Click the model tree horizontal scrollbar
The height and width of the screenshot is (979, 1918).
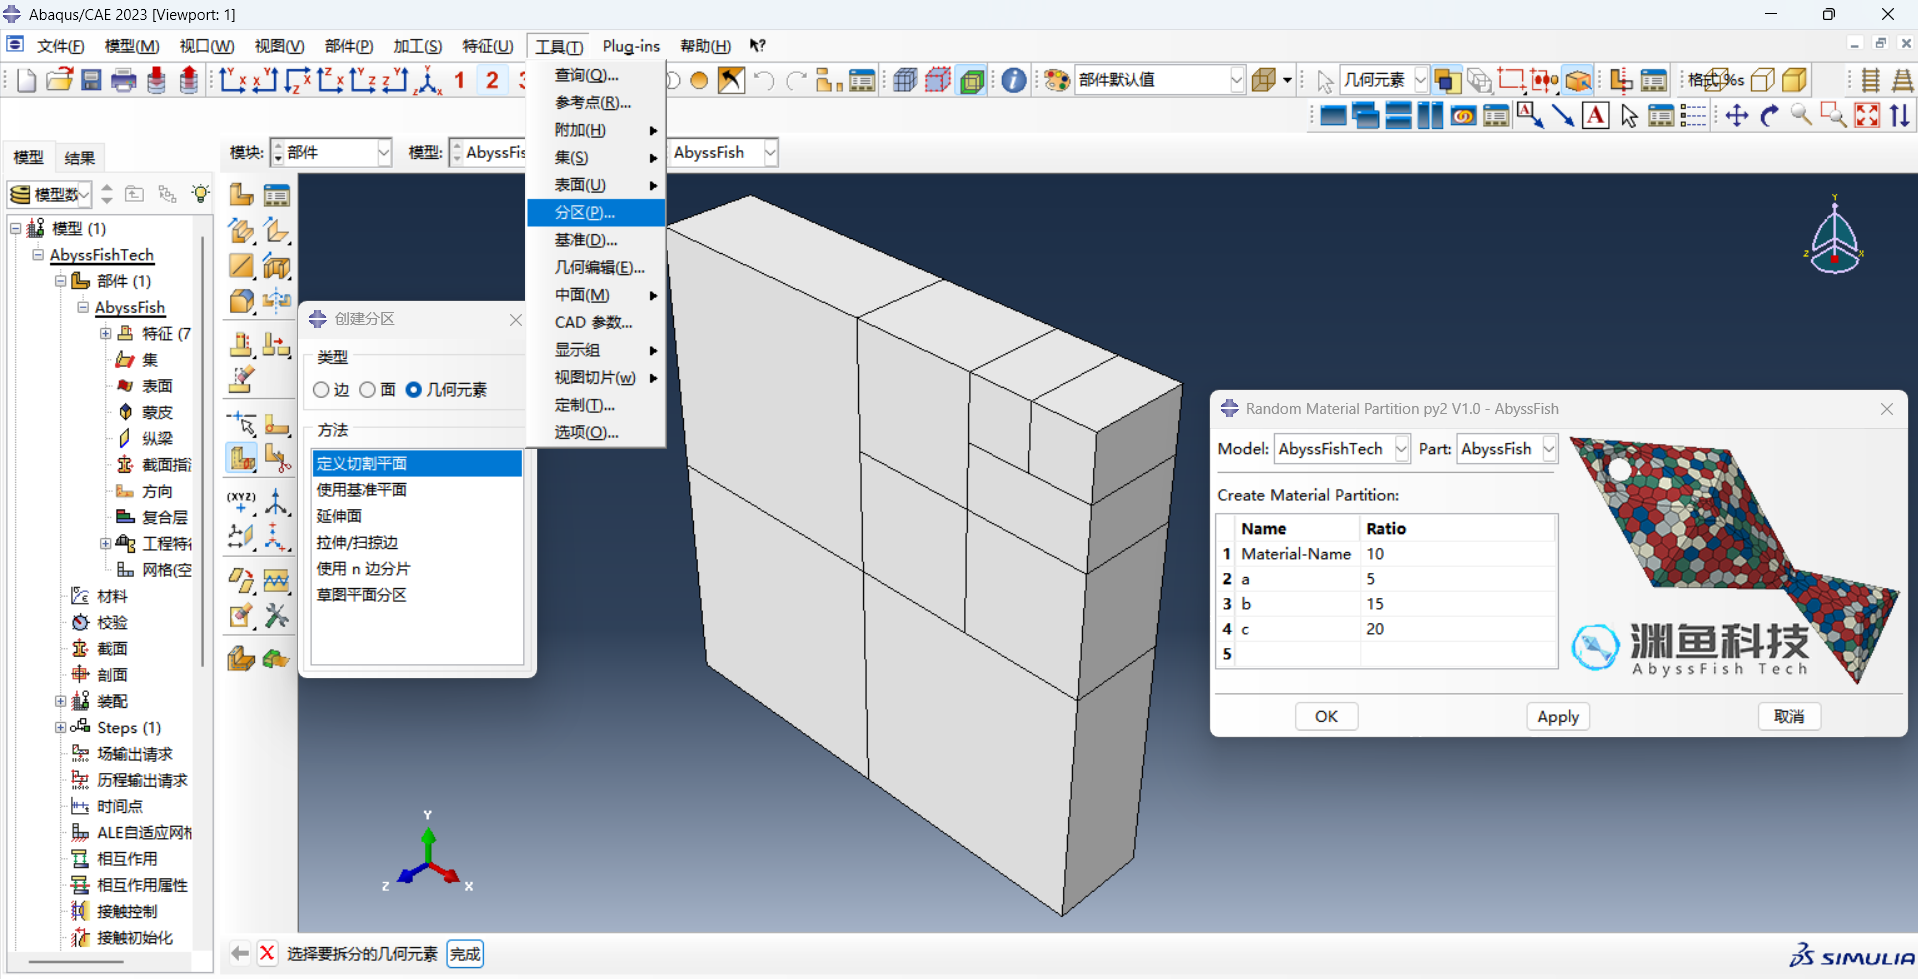pos(76,963)
